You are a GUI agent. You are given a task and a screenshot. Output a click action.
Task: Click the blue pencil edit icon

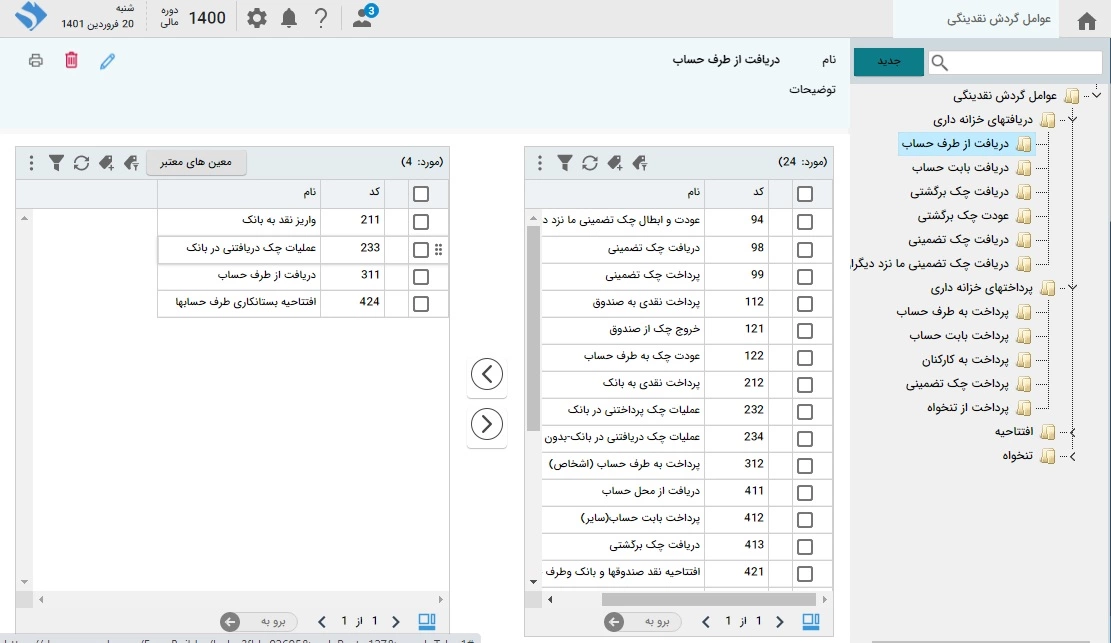pos(108,61)
